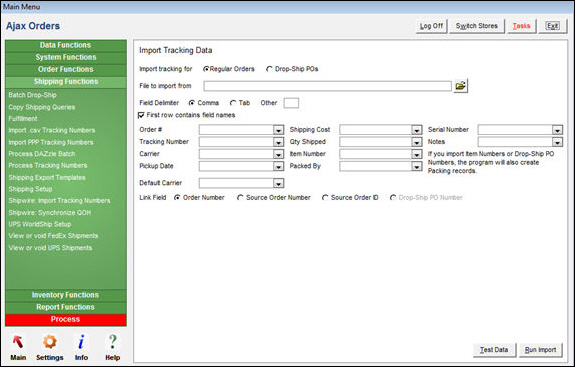Expand Report Functions menu section
This screenshot has width=575, height=367.
coord(66,307)
